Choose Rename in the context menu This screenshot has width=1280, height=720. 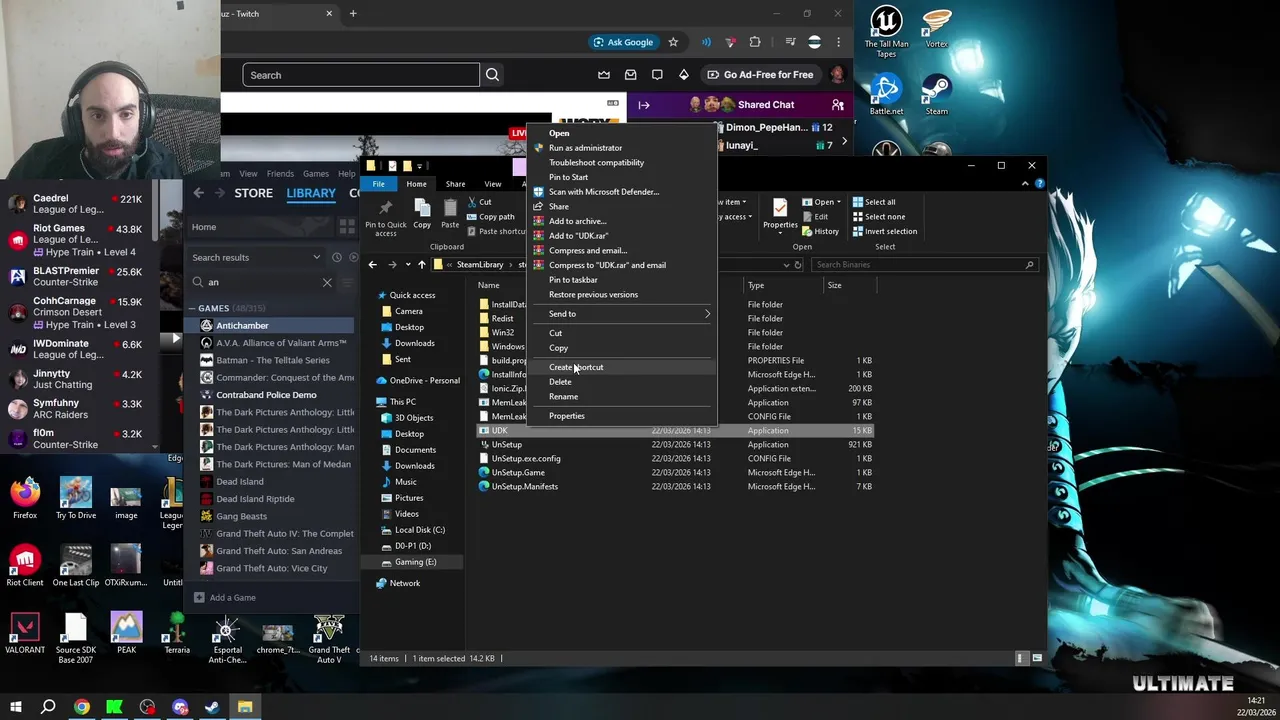click(x=563, y=397)
